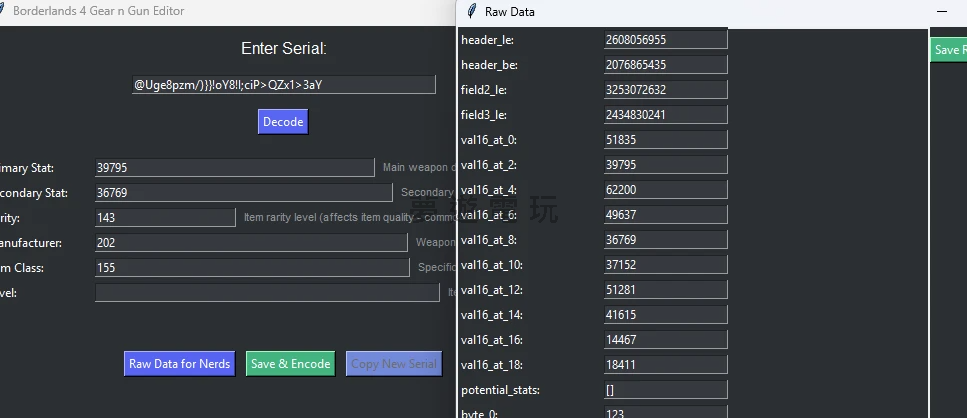Click the val16_at_4 value field
The width and height of the screenshot is (967, 418).
click(665, 189)
